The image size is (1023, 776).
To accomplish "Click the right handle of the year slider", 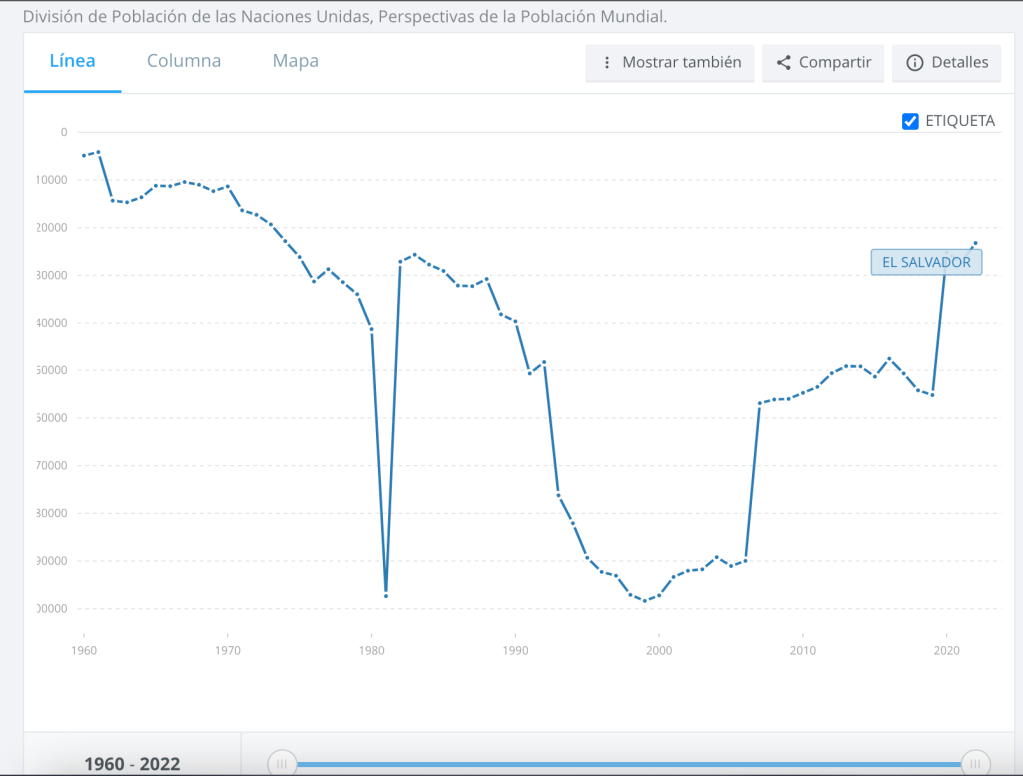I will tap(975, 764).
